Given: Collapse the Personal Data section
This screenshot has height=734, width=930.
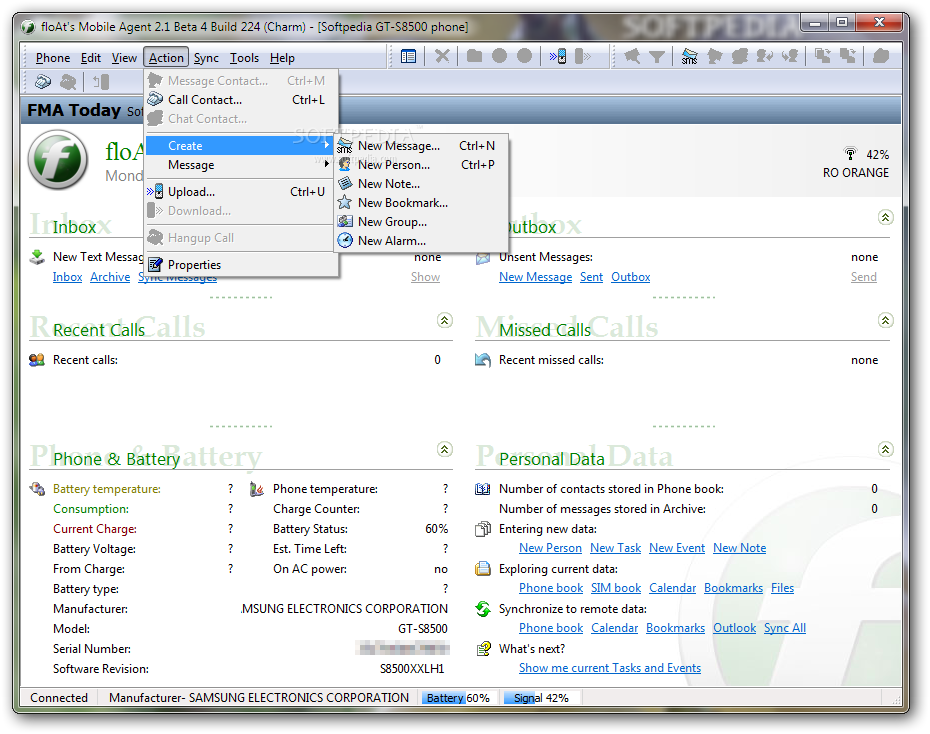Looking at the screenshot, I should coord(885,449).
